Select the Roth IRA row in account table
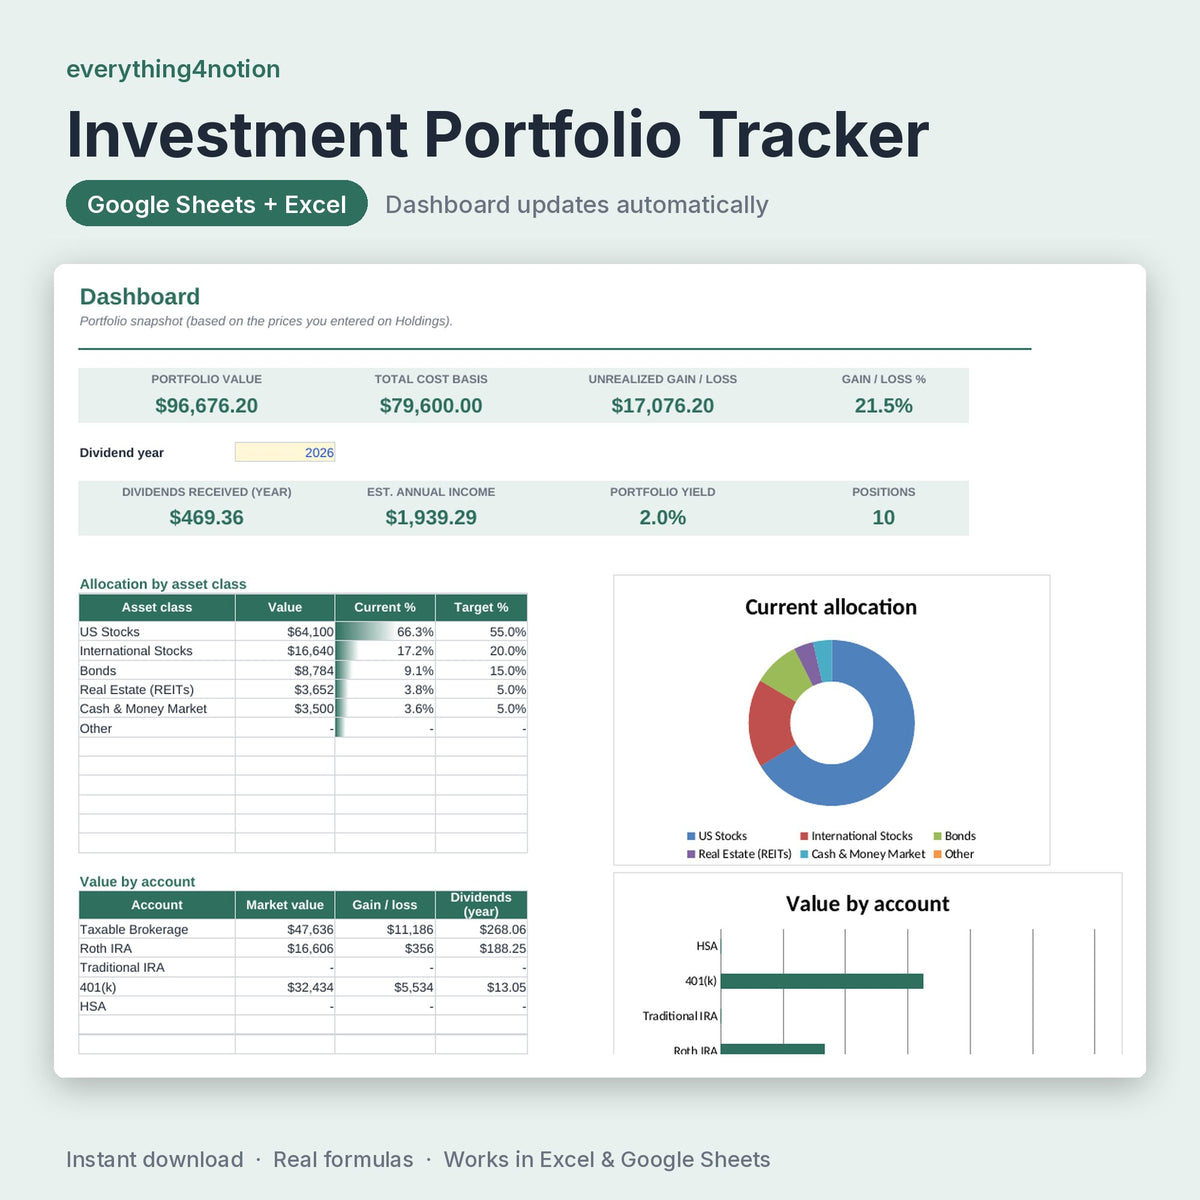The width and height of the screenshot is (1200, 1200). click(x=303, y=949)
